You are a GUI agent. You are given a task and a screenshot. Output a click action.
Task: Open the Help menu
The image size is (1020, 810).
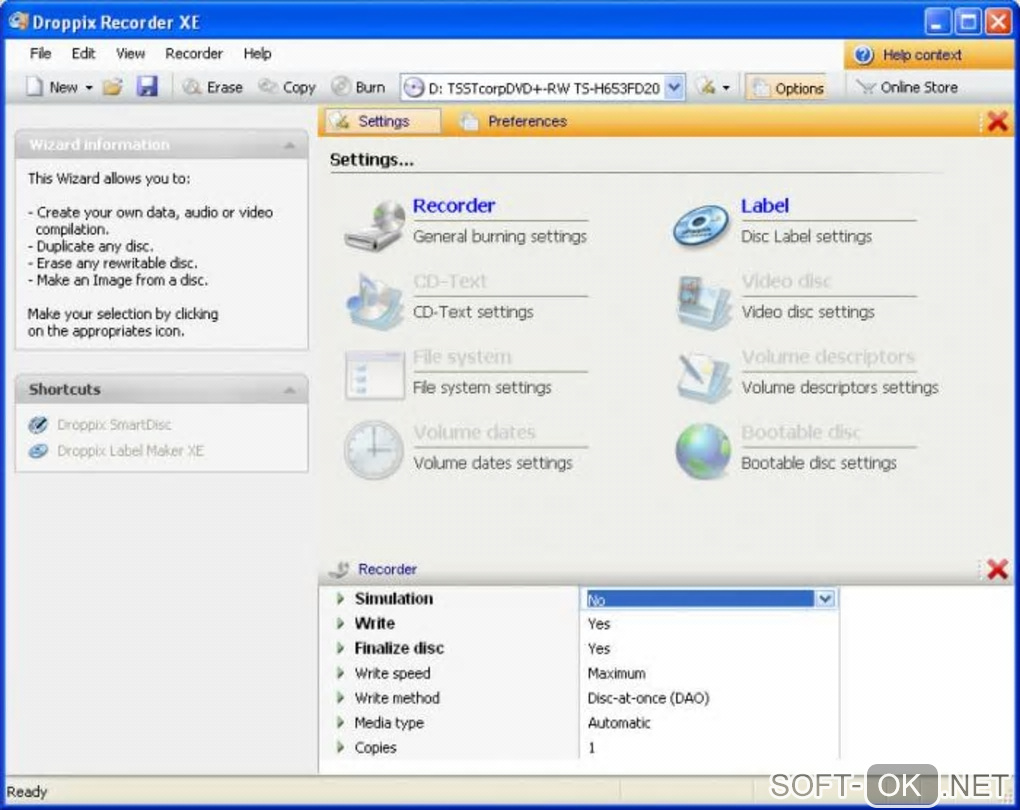pos(258,53)
